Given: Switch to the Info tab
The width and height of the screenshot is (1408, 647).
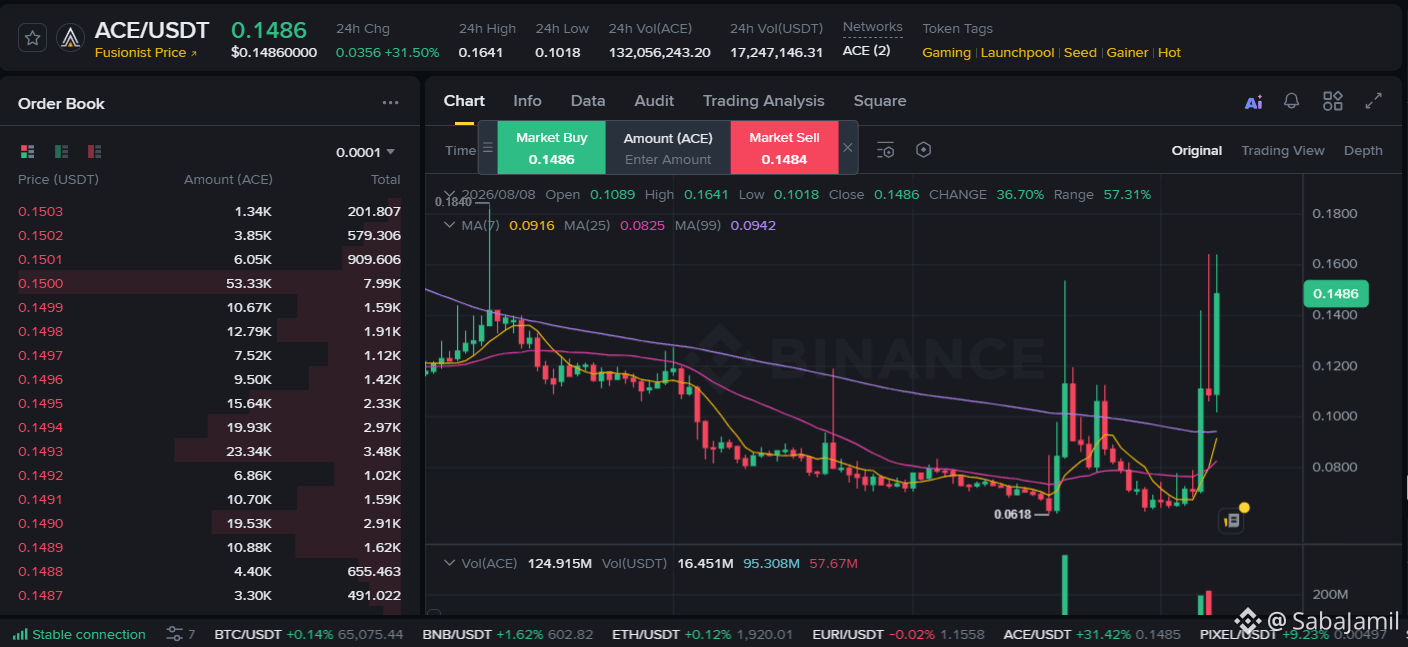Looking at the screenshot, I should tap(527, 101).
